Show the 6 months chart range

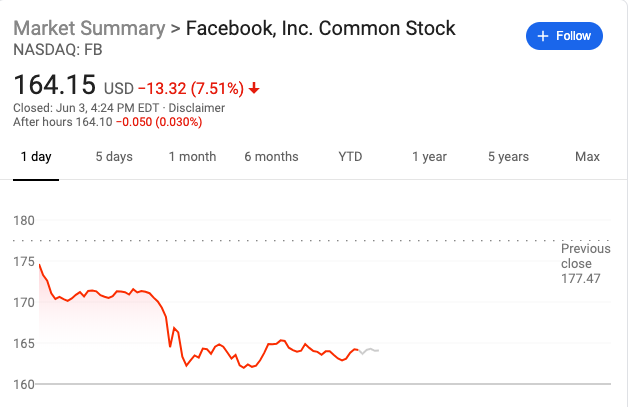click(x=271, y=157)
